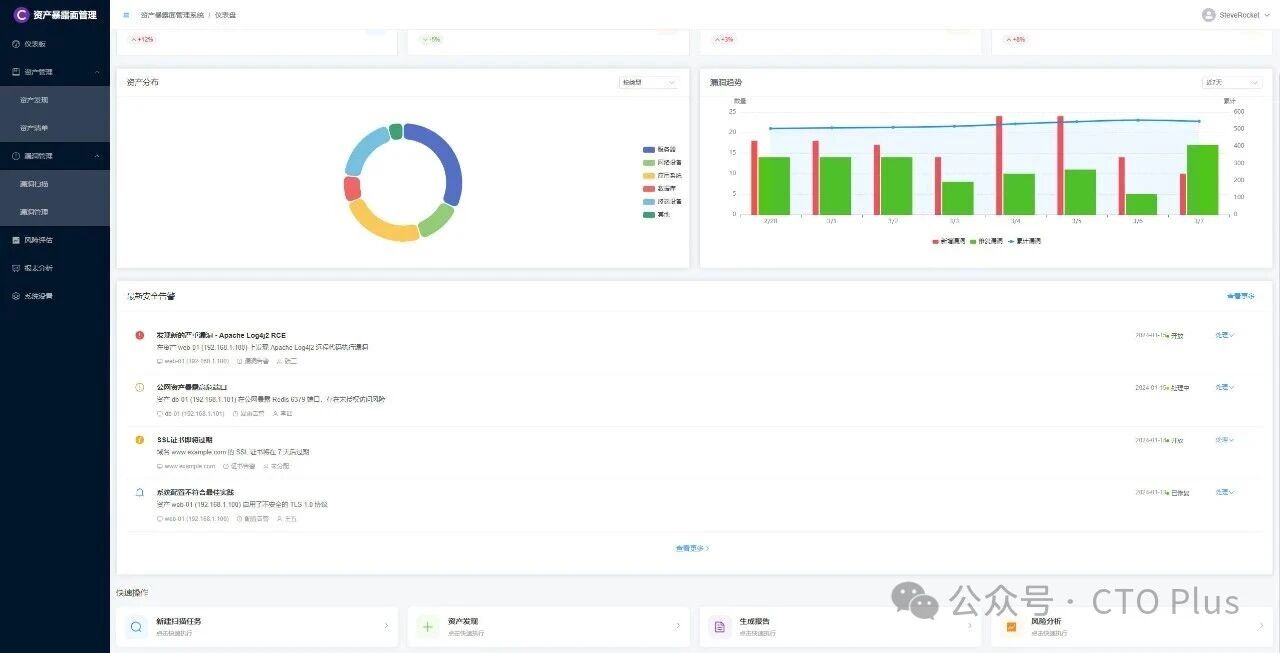Click db-01 (192.168.1.101) asset tag
This screenshot has width=1280, height=653.
(x=190, y=413)
